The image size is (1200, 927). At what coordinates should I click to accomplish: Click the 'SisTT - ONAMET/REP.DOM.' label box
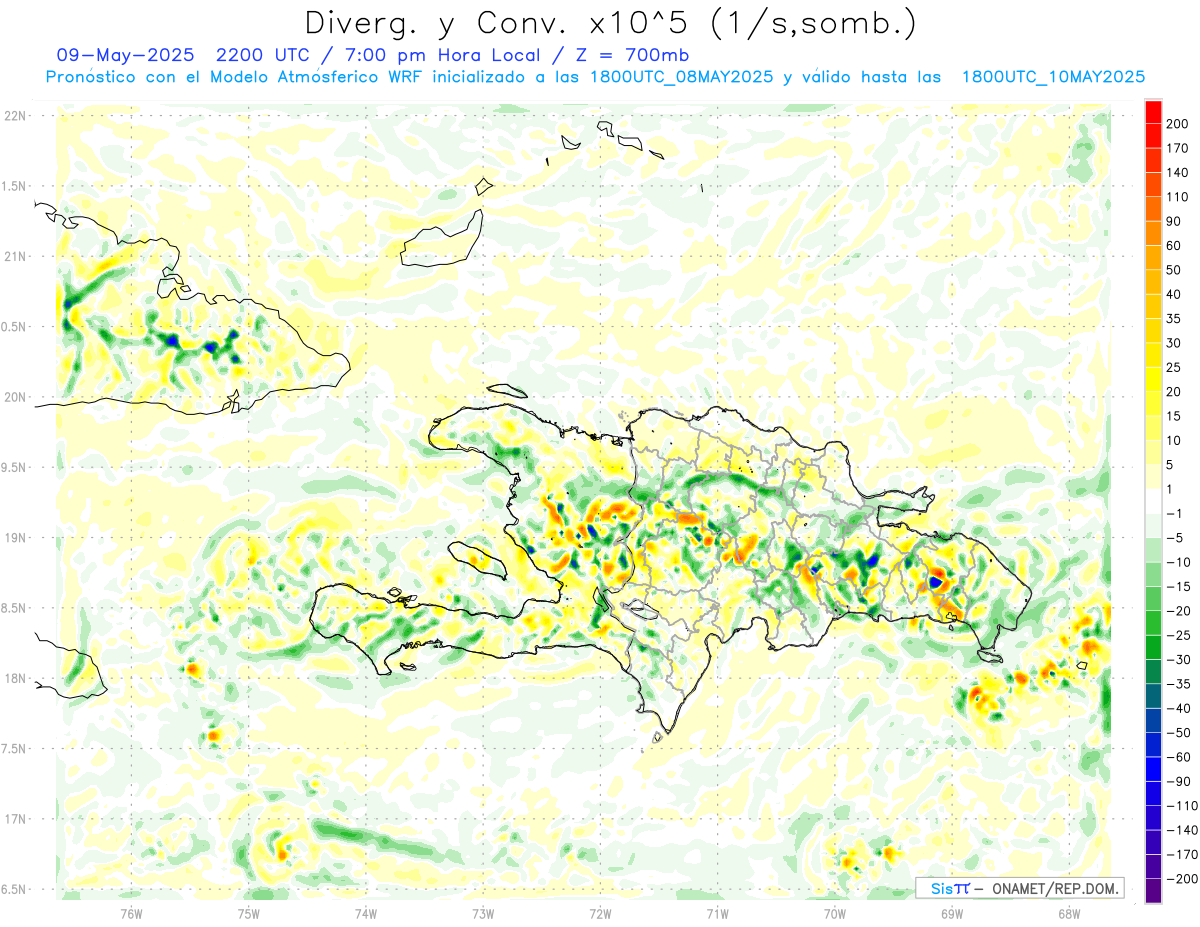(1019, 888)
